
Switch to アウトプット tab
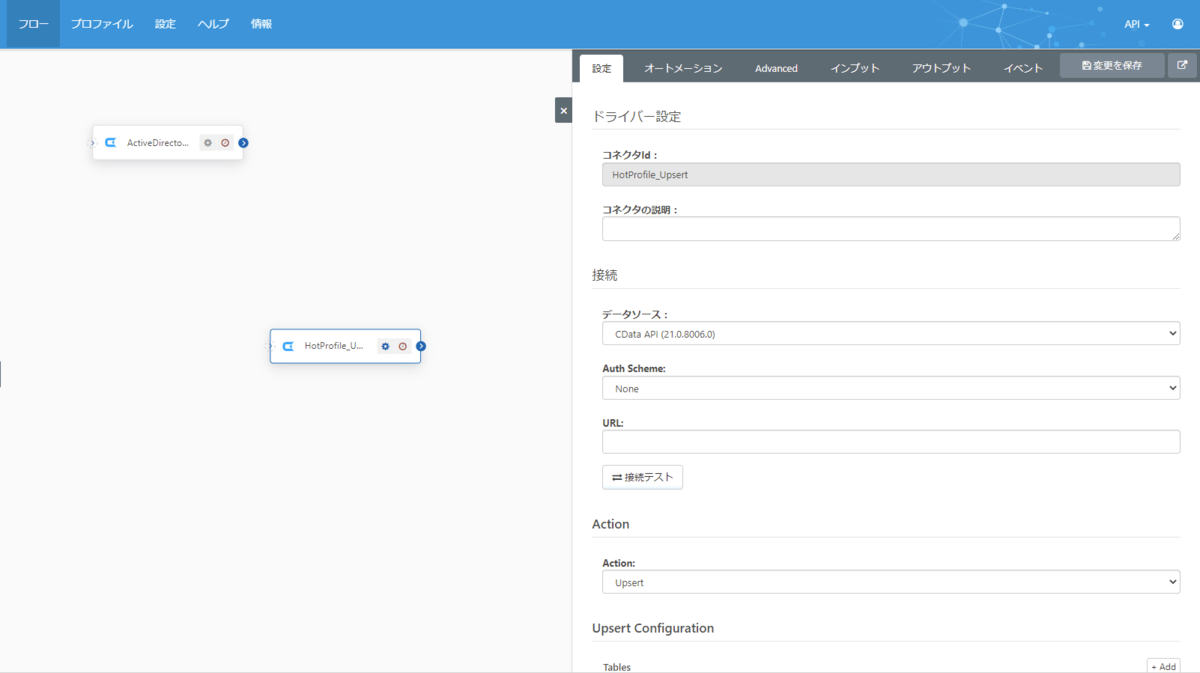point(941,68)
